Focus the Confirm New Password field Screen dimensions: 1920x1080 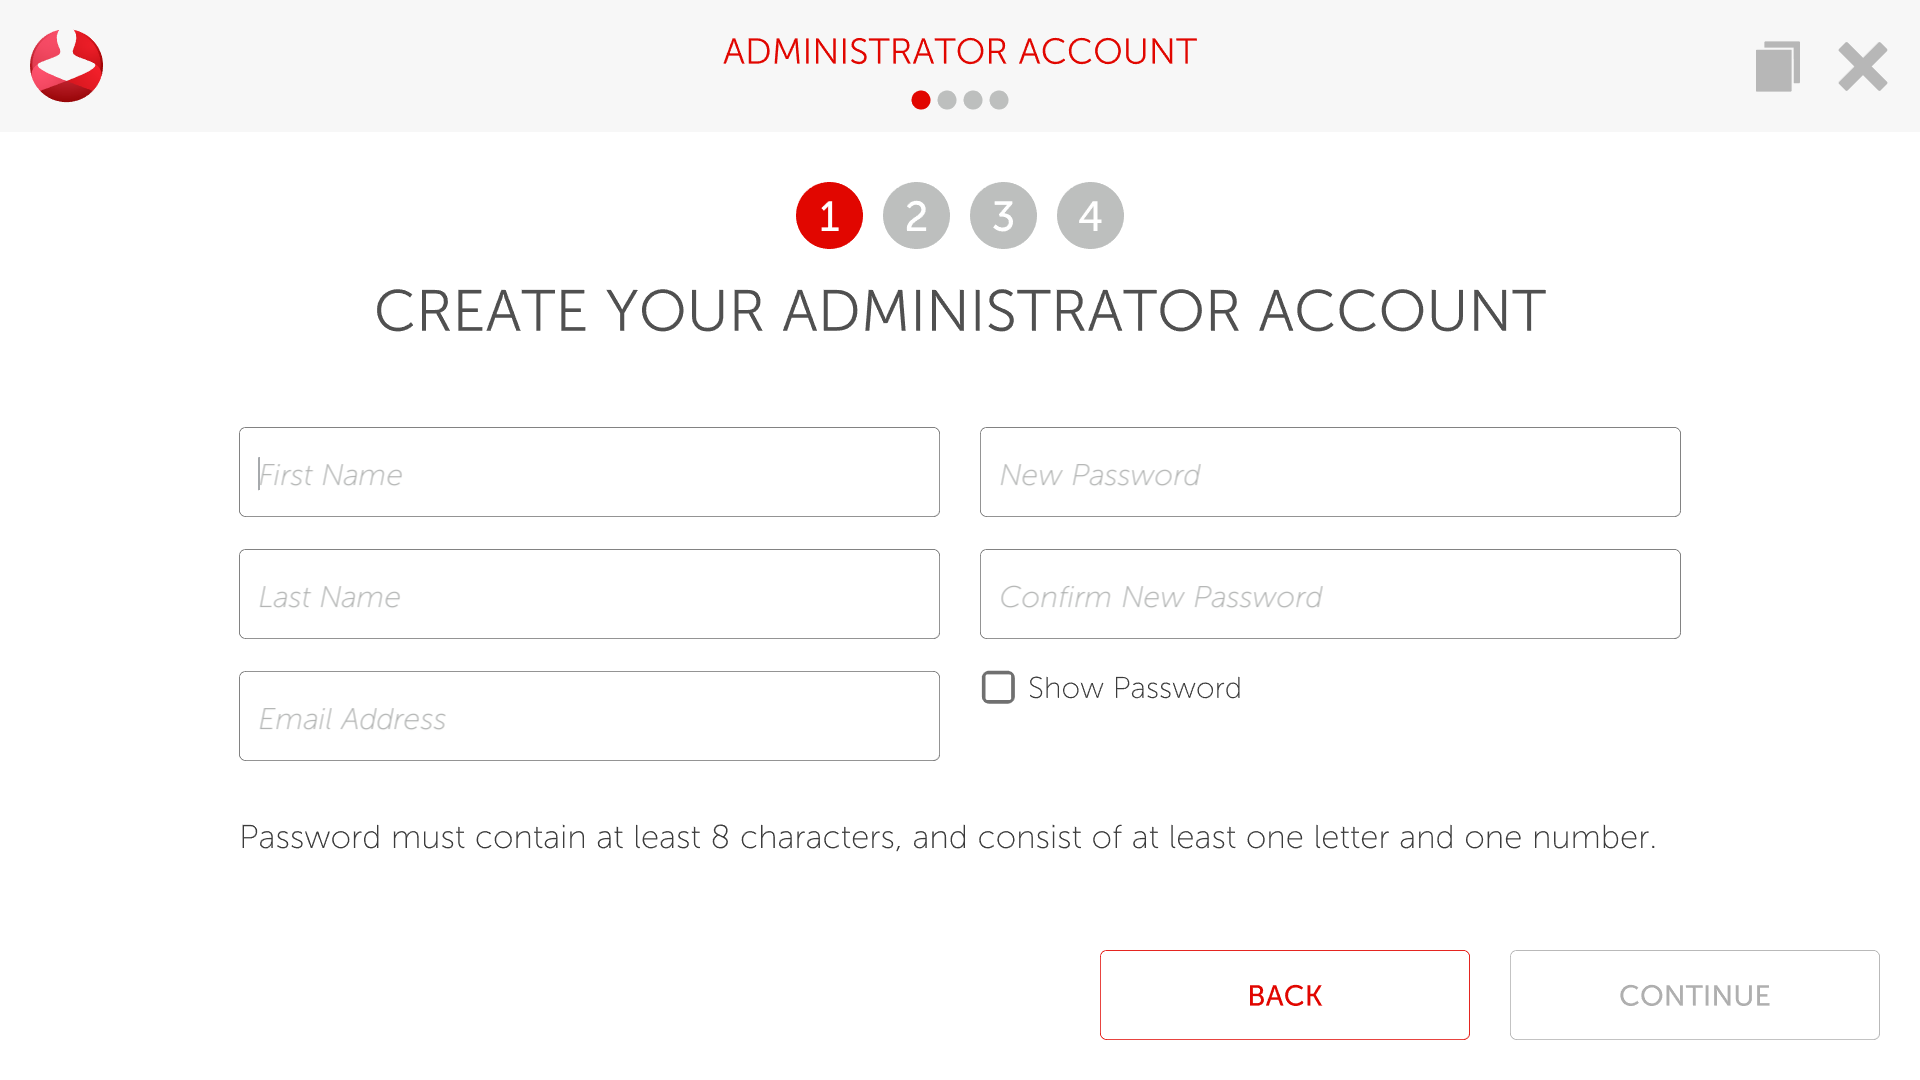pyautogui.click(x=1330, y=594)
